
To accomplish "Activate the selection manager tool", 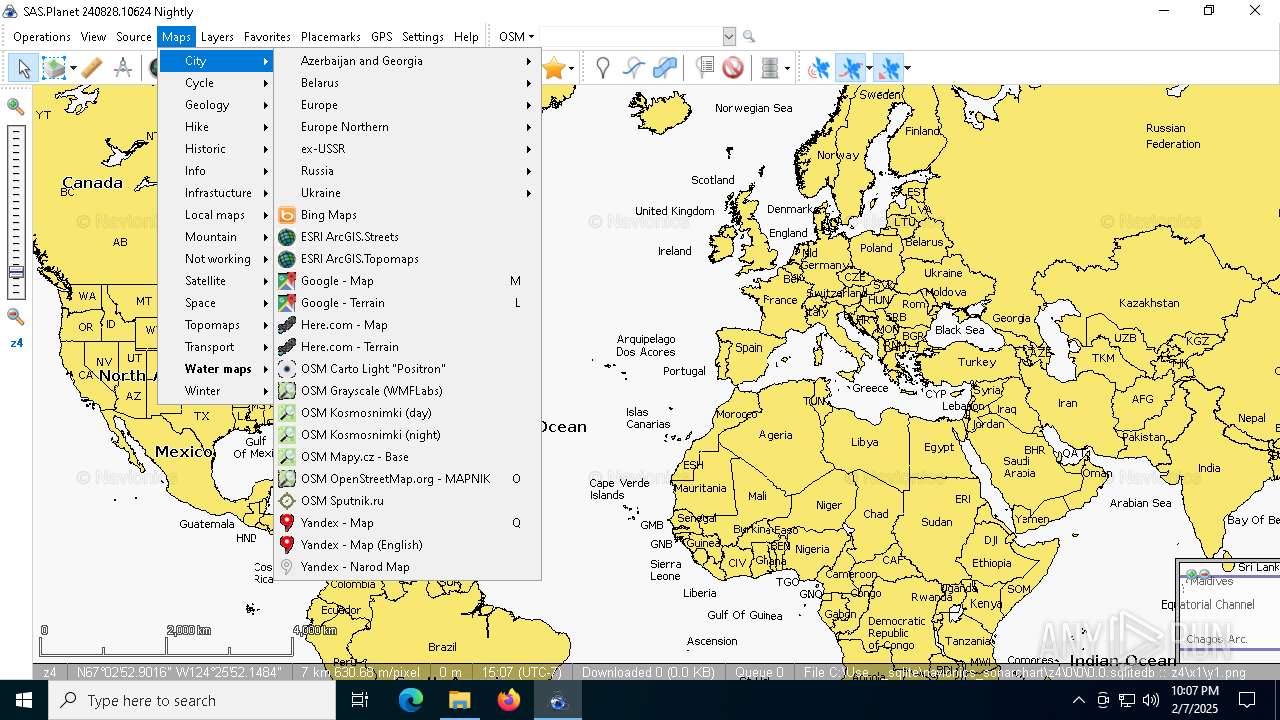I will coord(53,68).
